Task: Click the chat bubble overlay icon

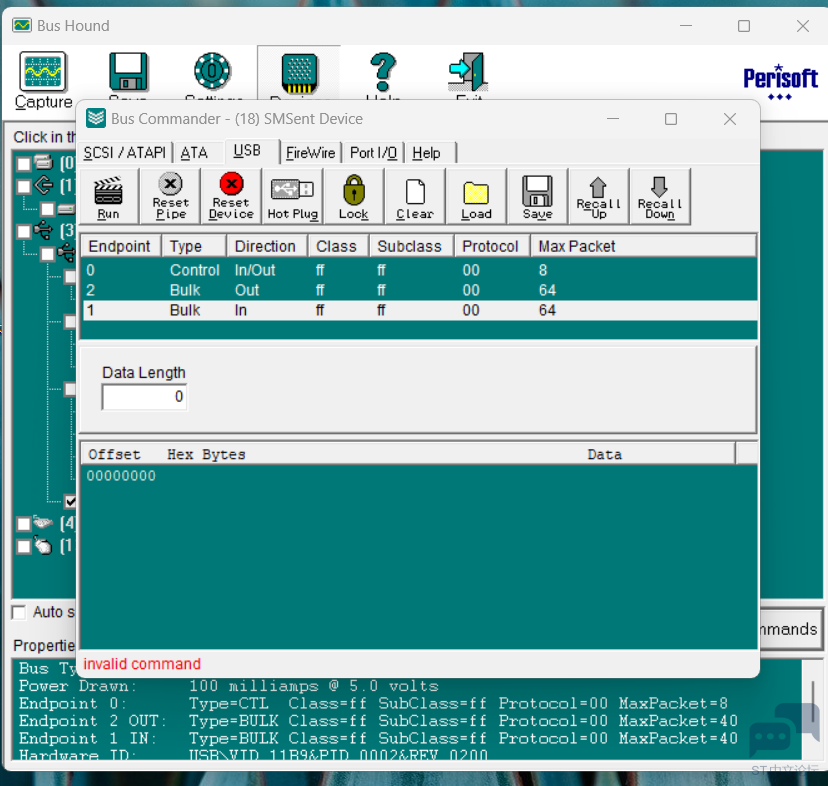Action: pyautogui.click(x=784, y=729)
